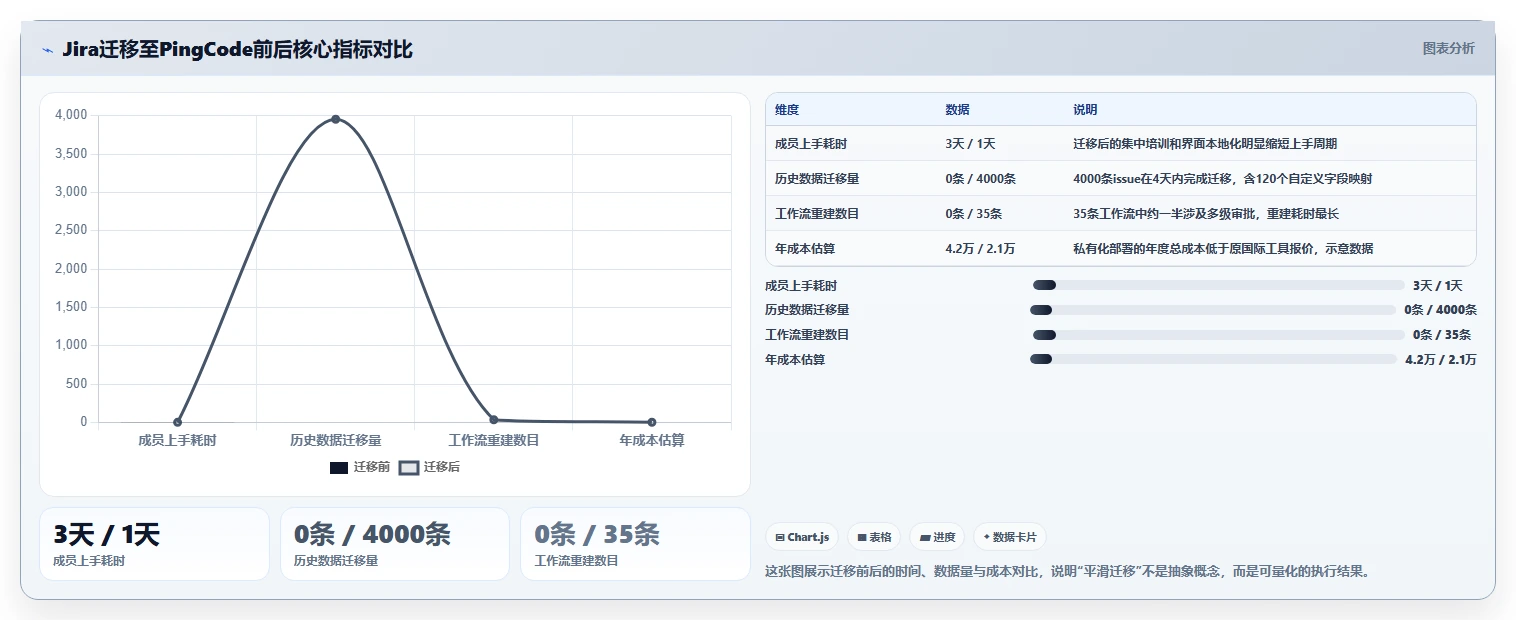1516x620 pixels.
Task: Click x-axis label 年成本估算
Action: tap(652, 440)
